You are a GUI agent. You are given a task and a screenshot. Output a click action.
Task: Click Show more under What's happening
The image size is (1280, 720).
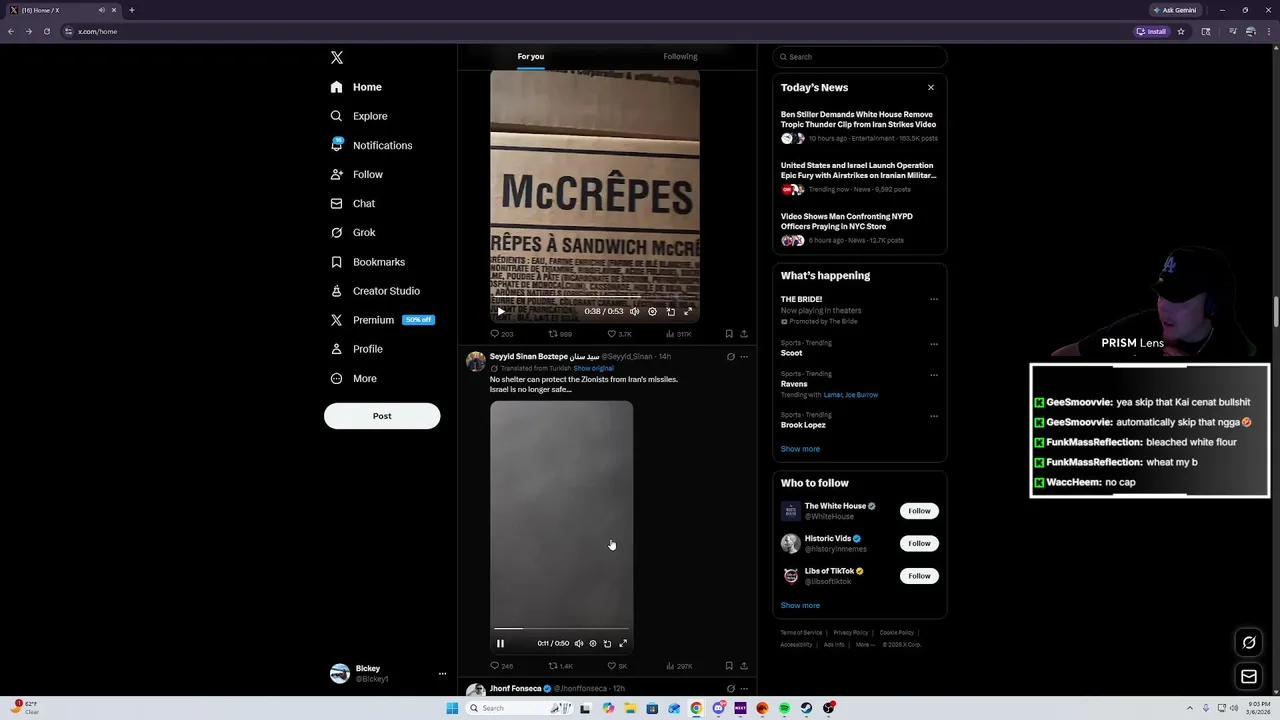tap(800, 449)
